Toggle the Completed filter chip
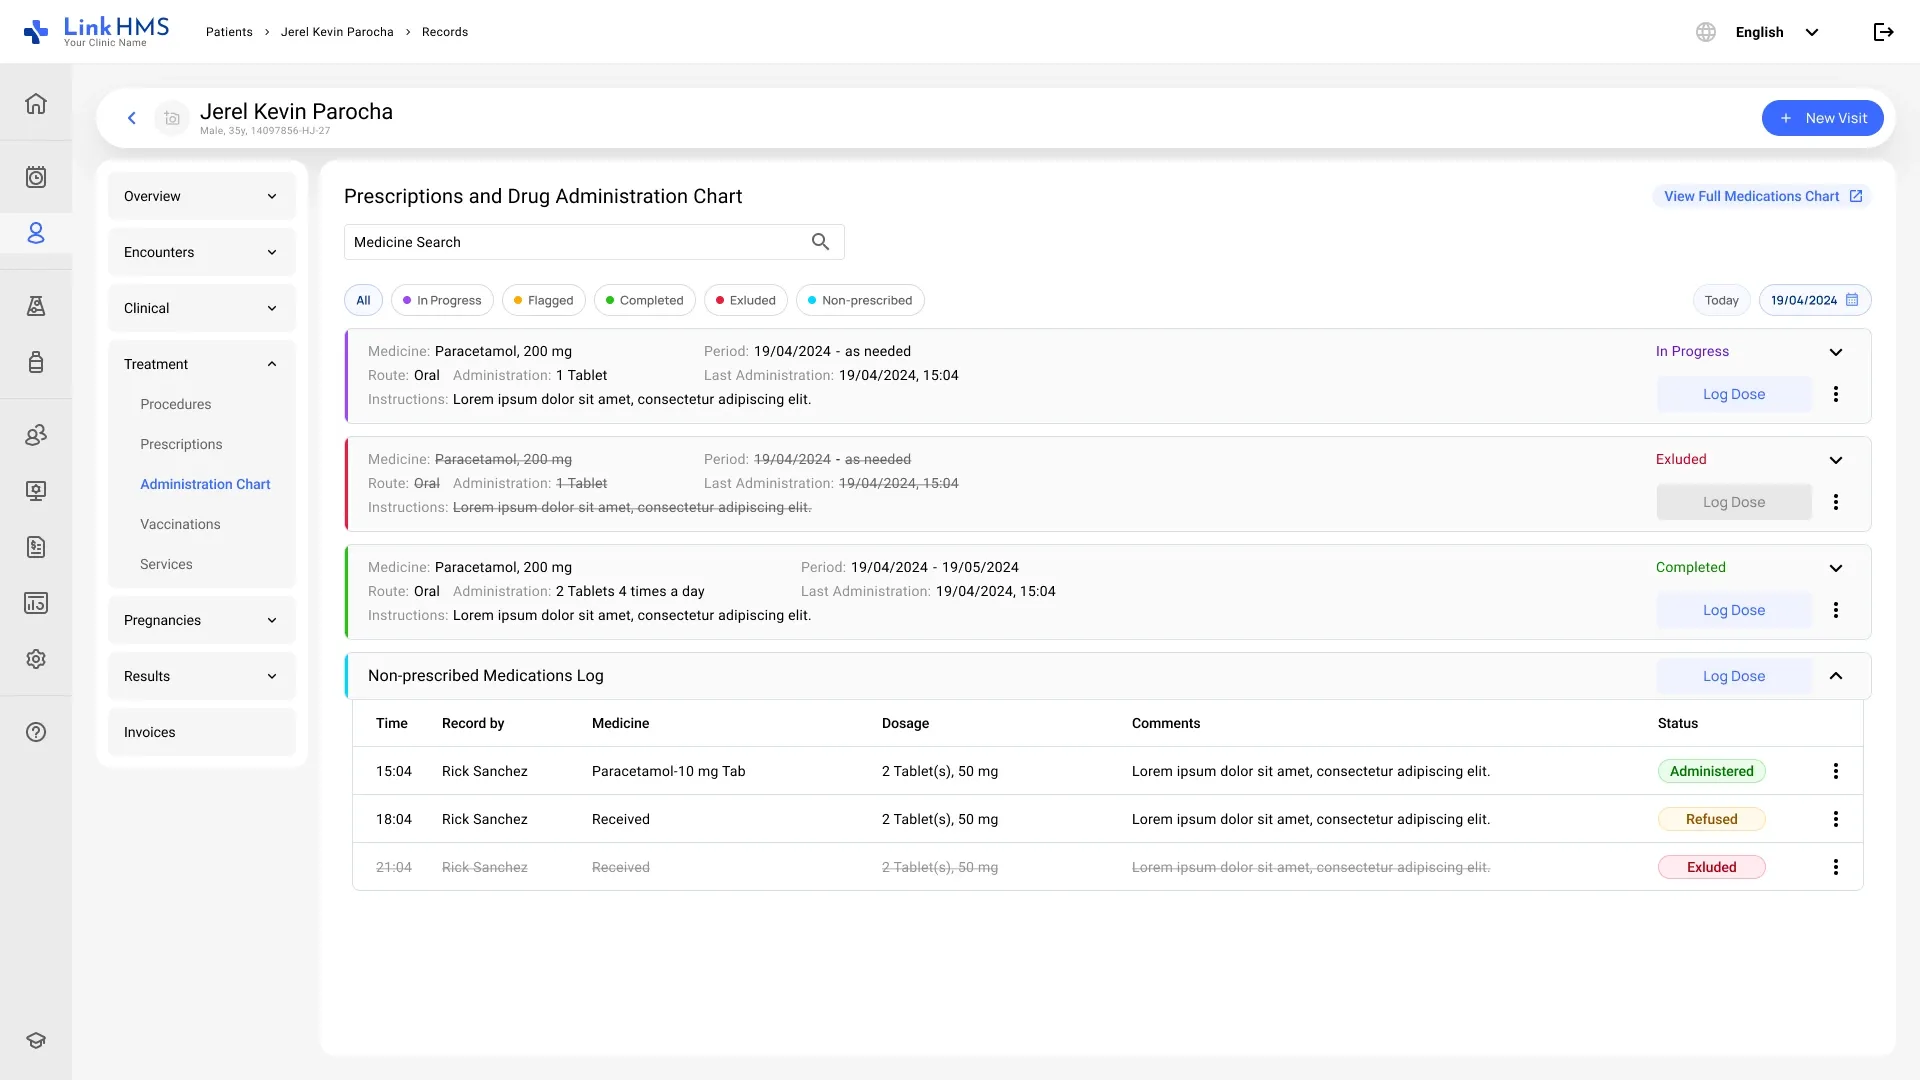 [x=645, y=300]
